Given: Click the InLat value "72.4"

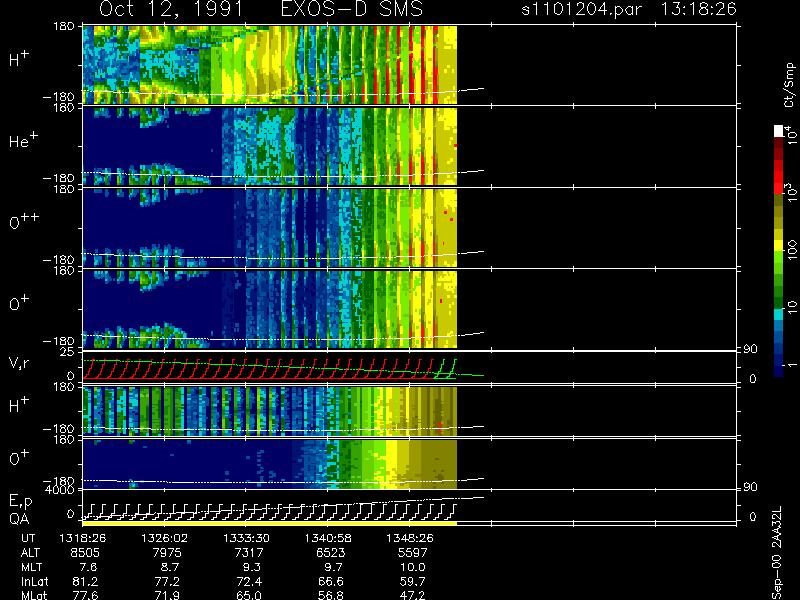Looking at the screenshot, I should coord(248,582).
